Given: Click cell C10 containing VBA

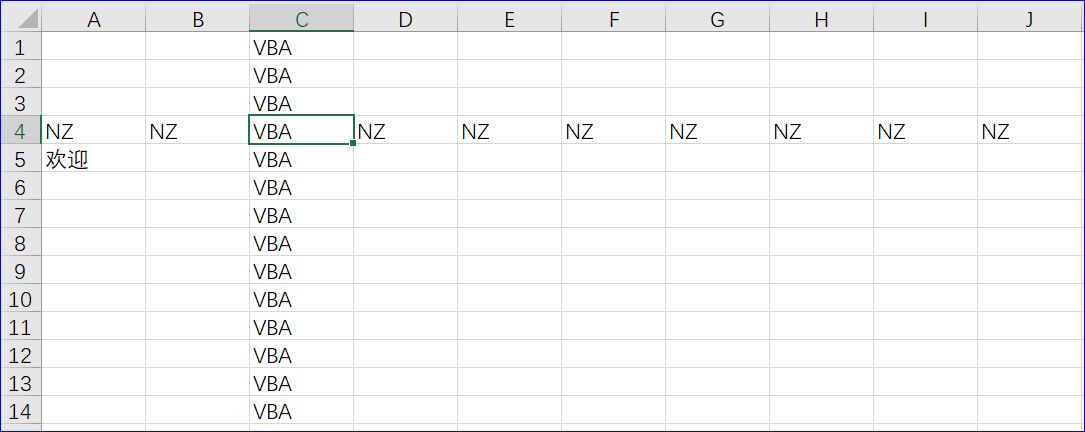Looking at the screenshot, I should point(302,298).
